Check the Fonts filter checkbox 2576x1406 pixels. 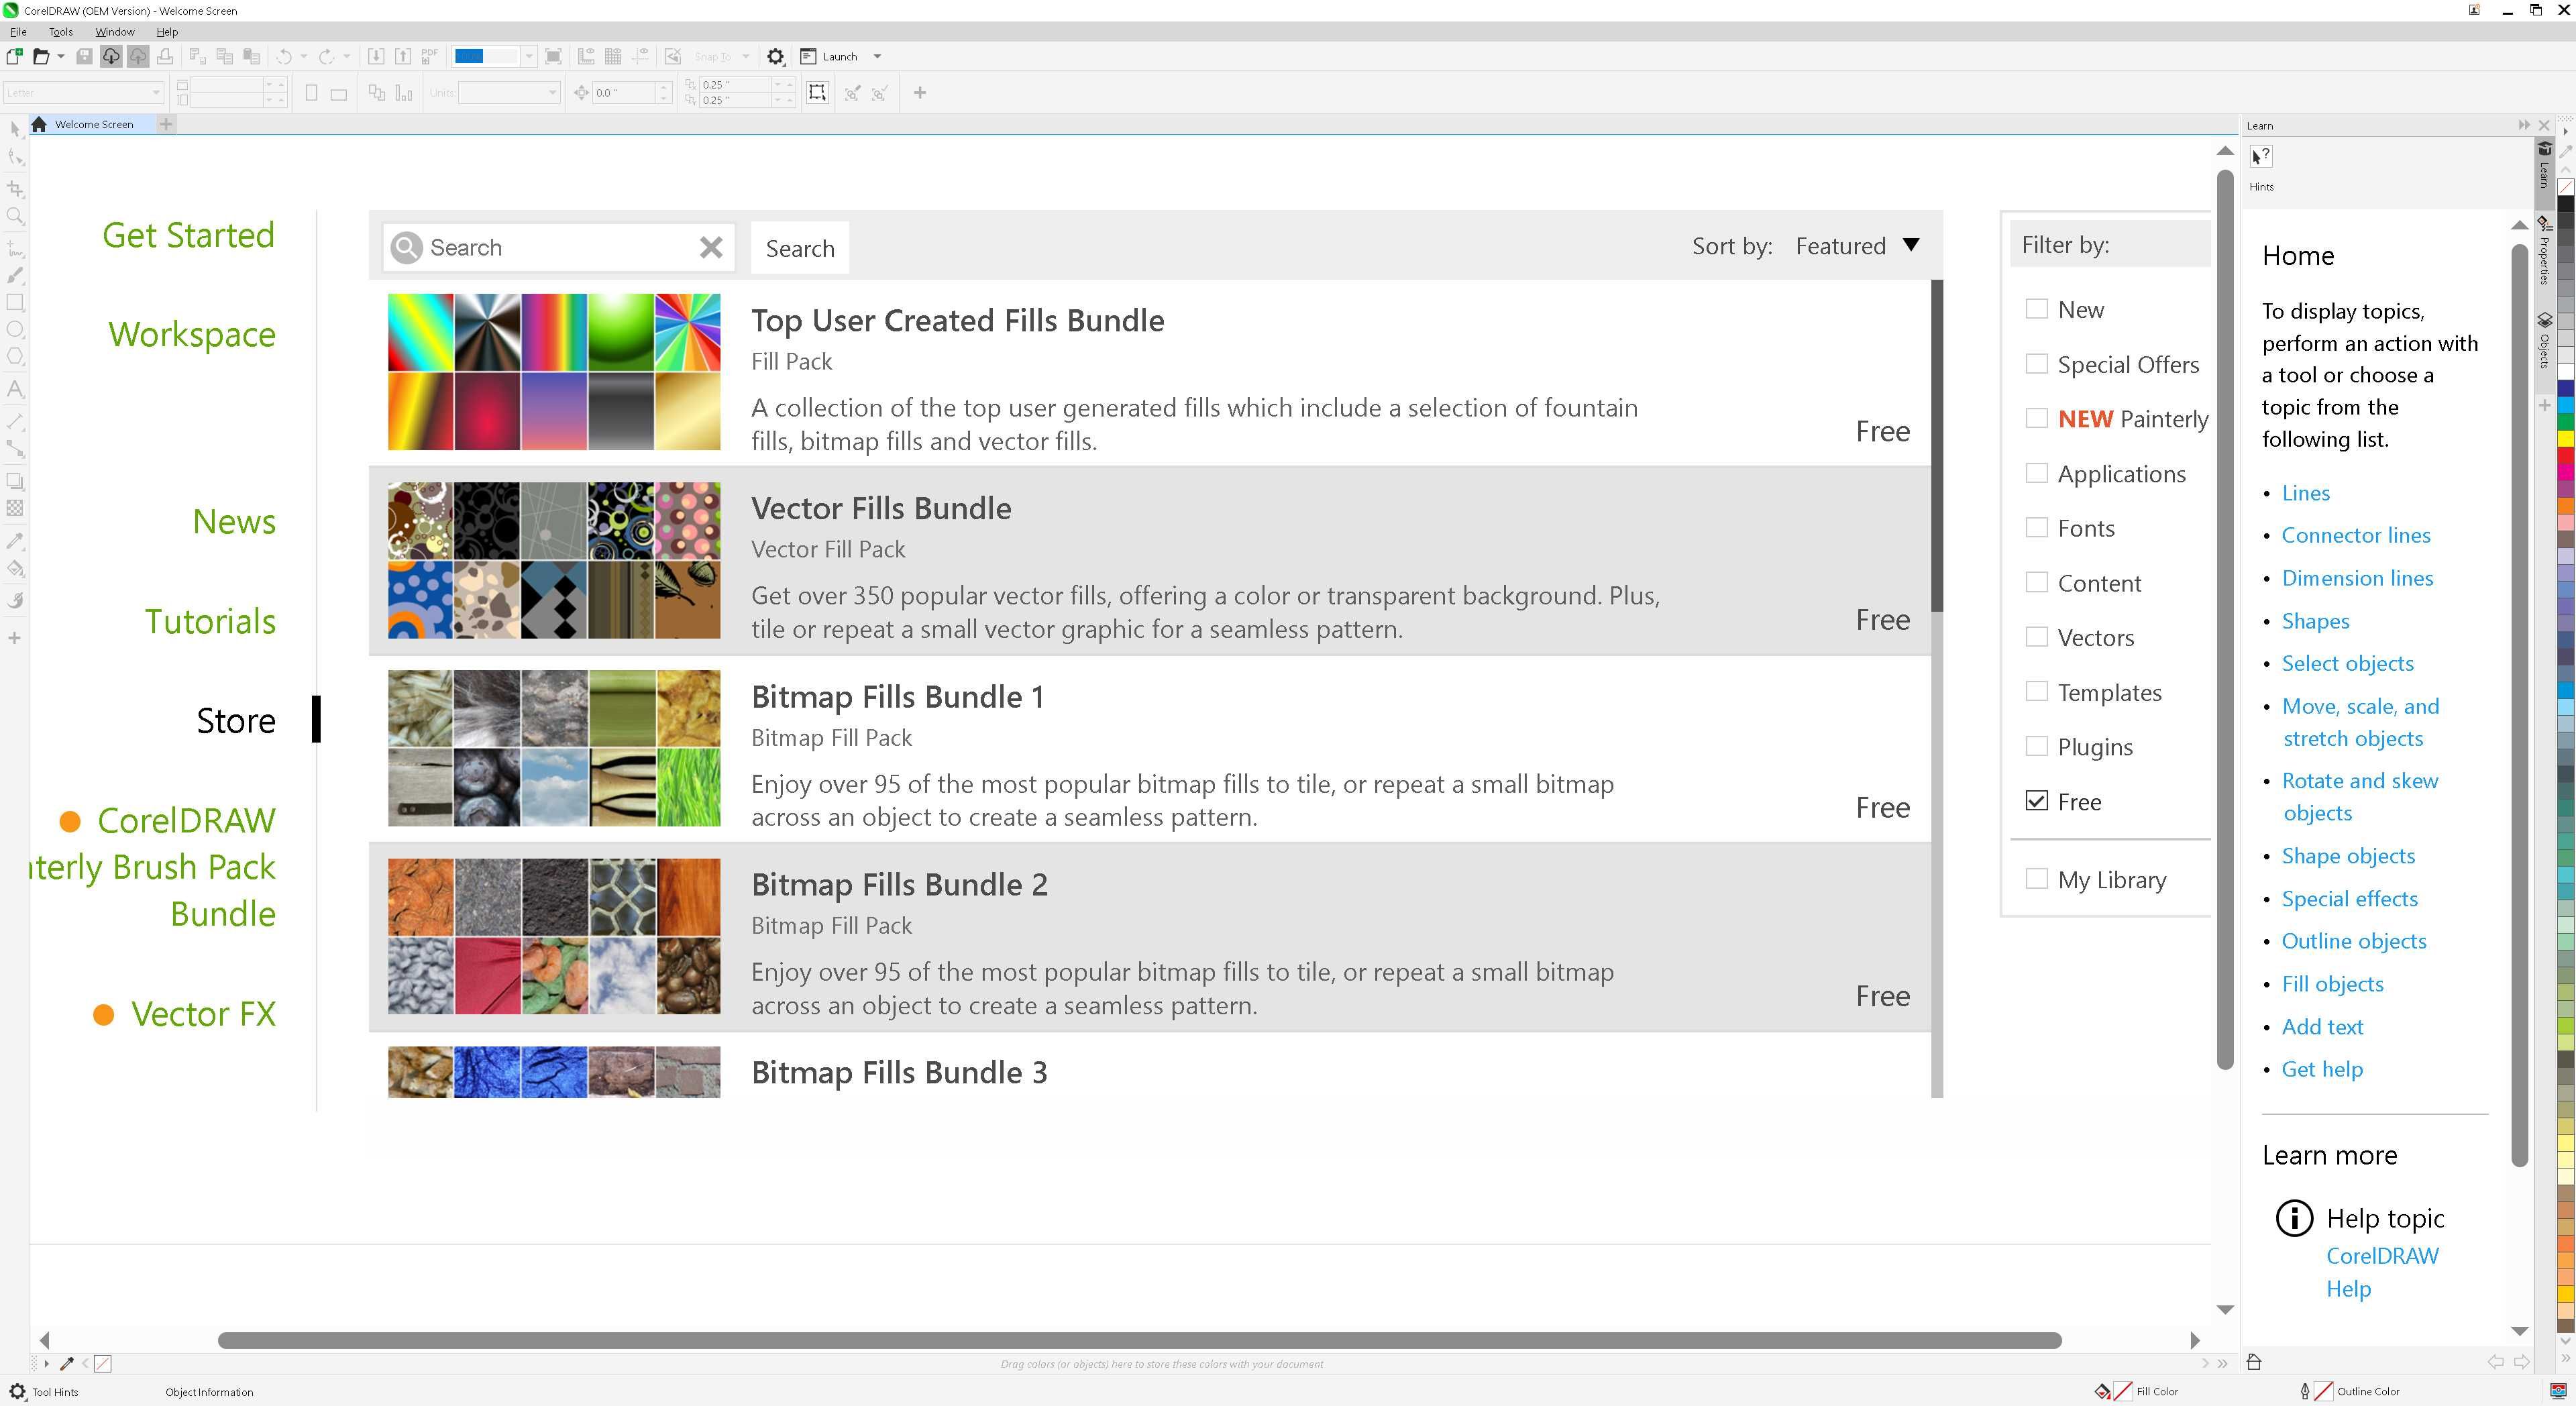pos(2036,527)
